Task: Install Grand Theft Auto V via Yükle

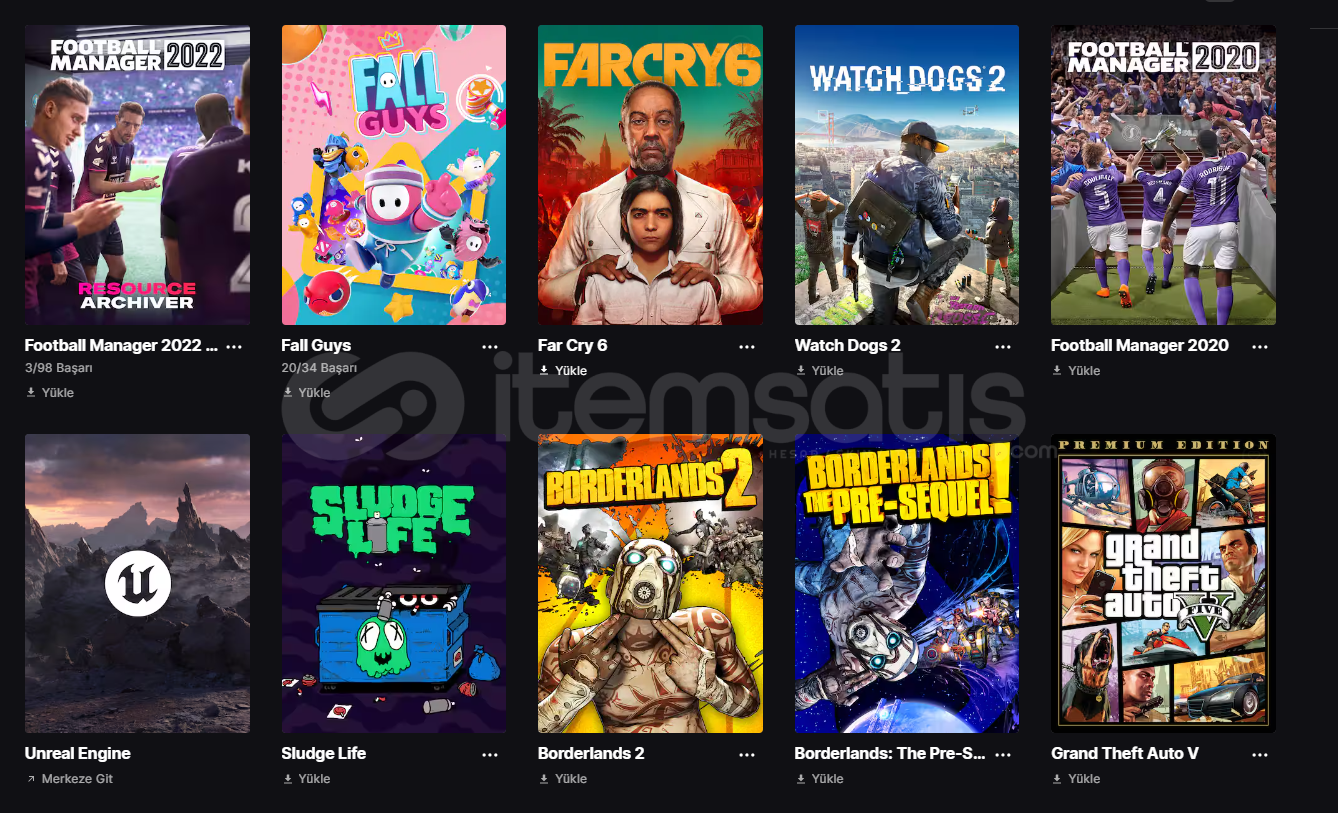Action: 1084,779
